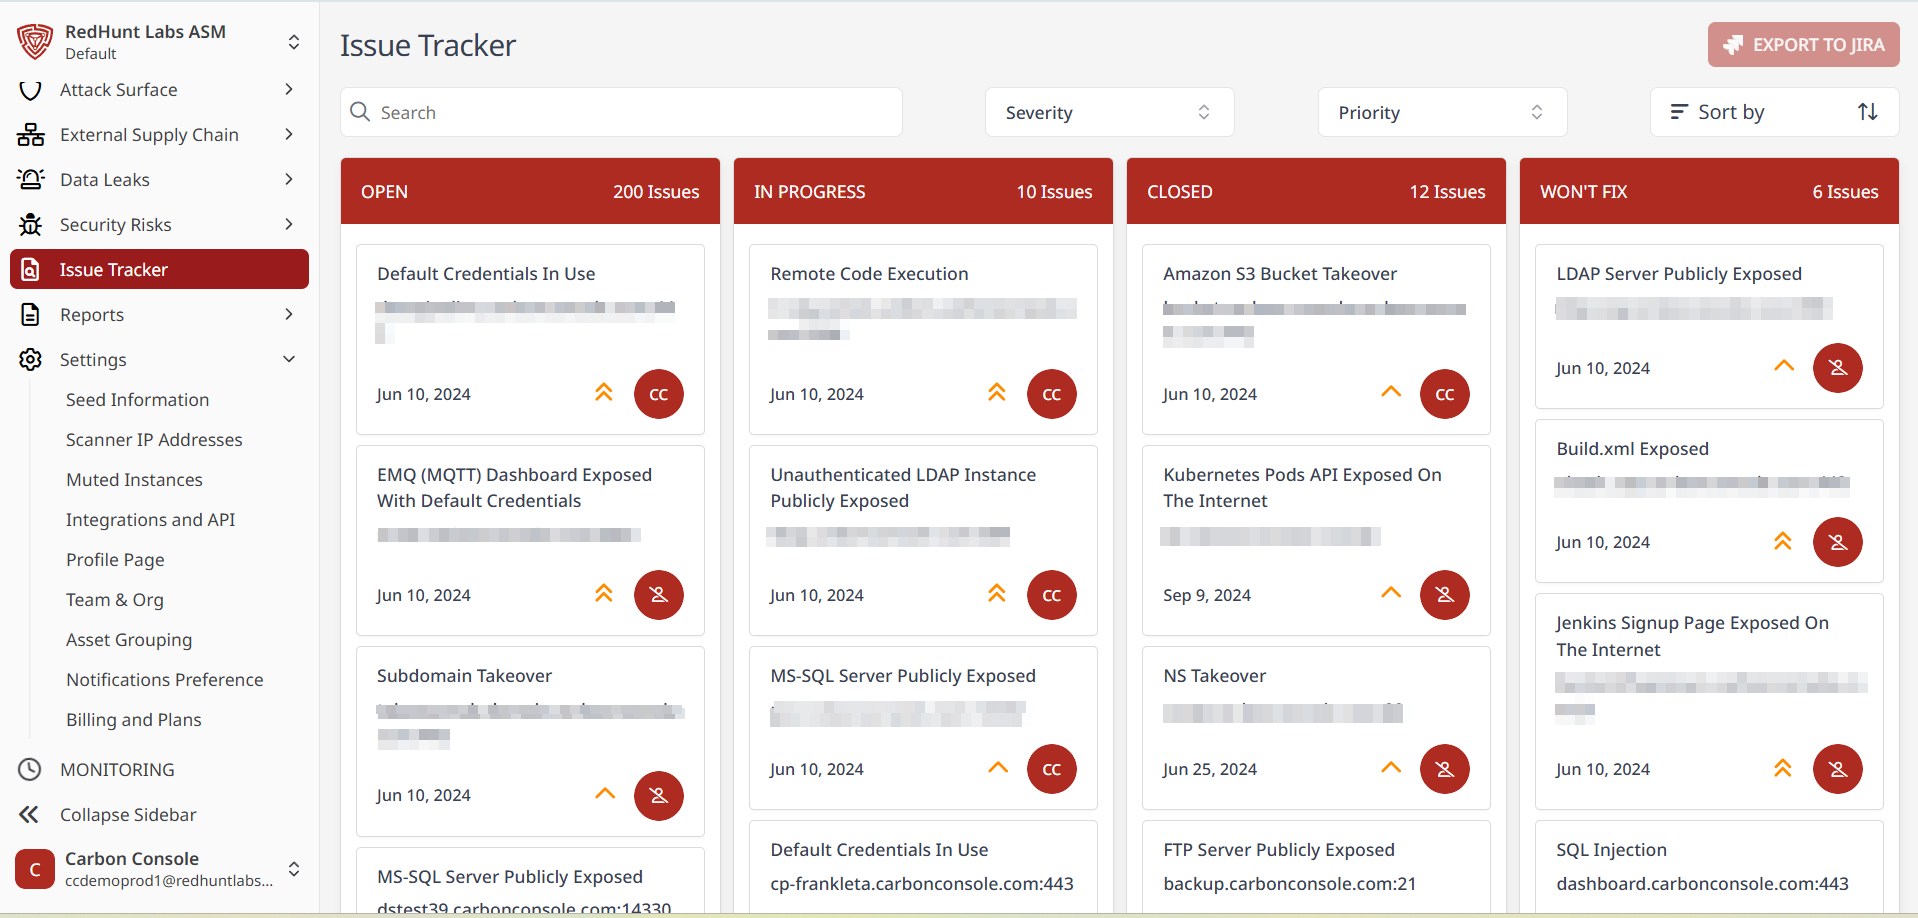This screenshot has height=918, width=1918.
Task: Click the OPEN column header
Action: (530, 191)
